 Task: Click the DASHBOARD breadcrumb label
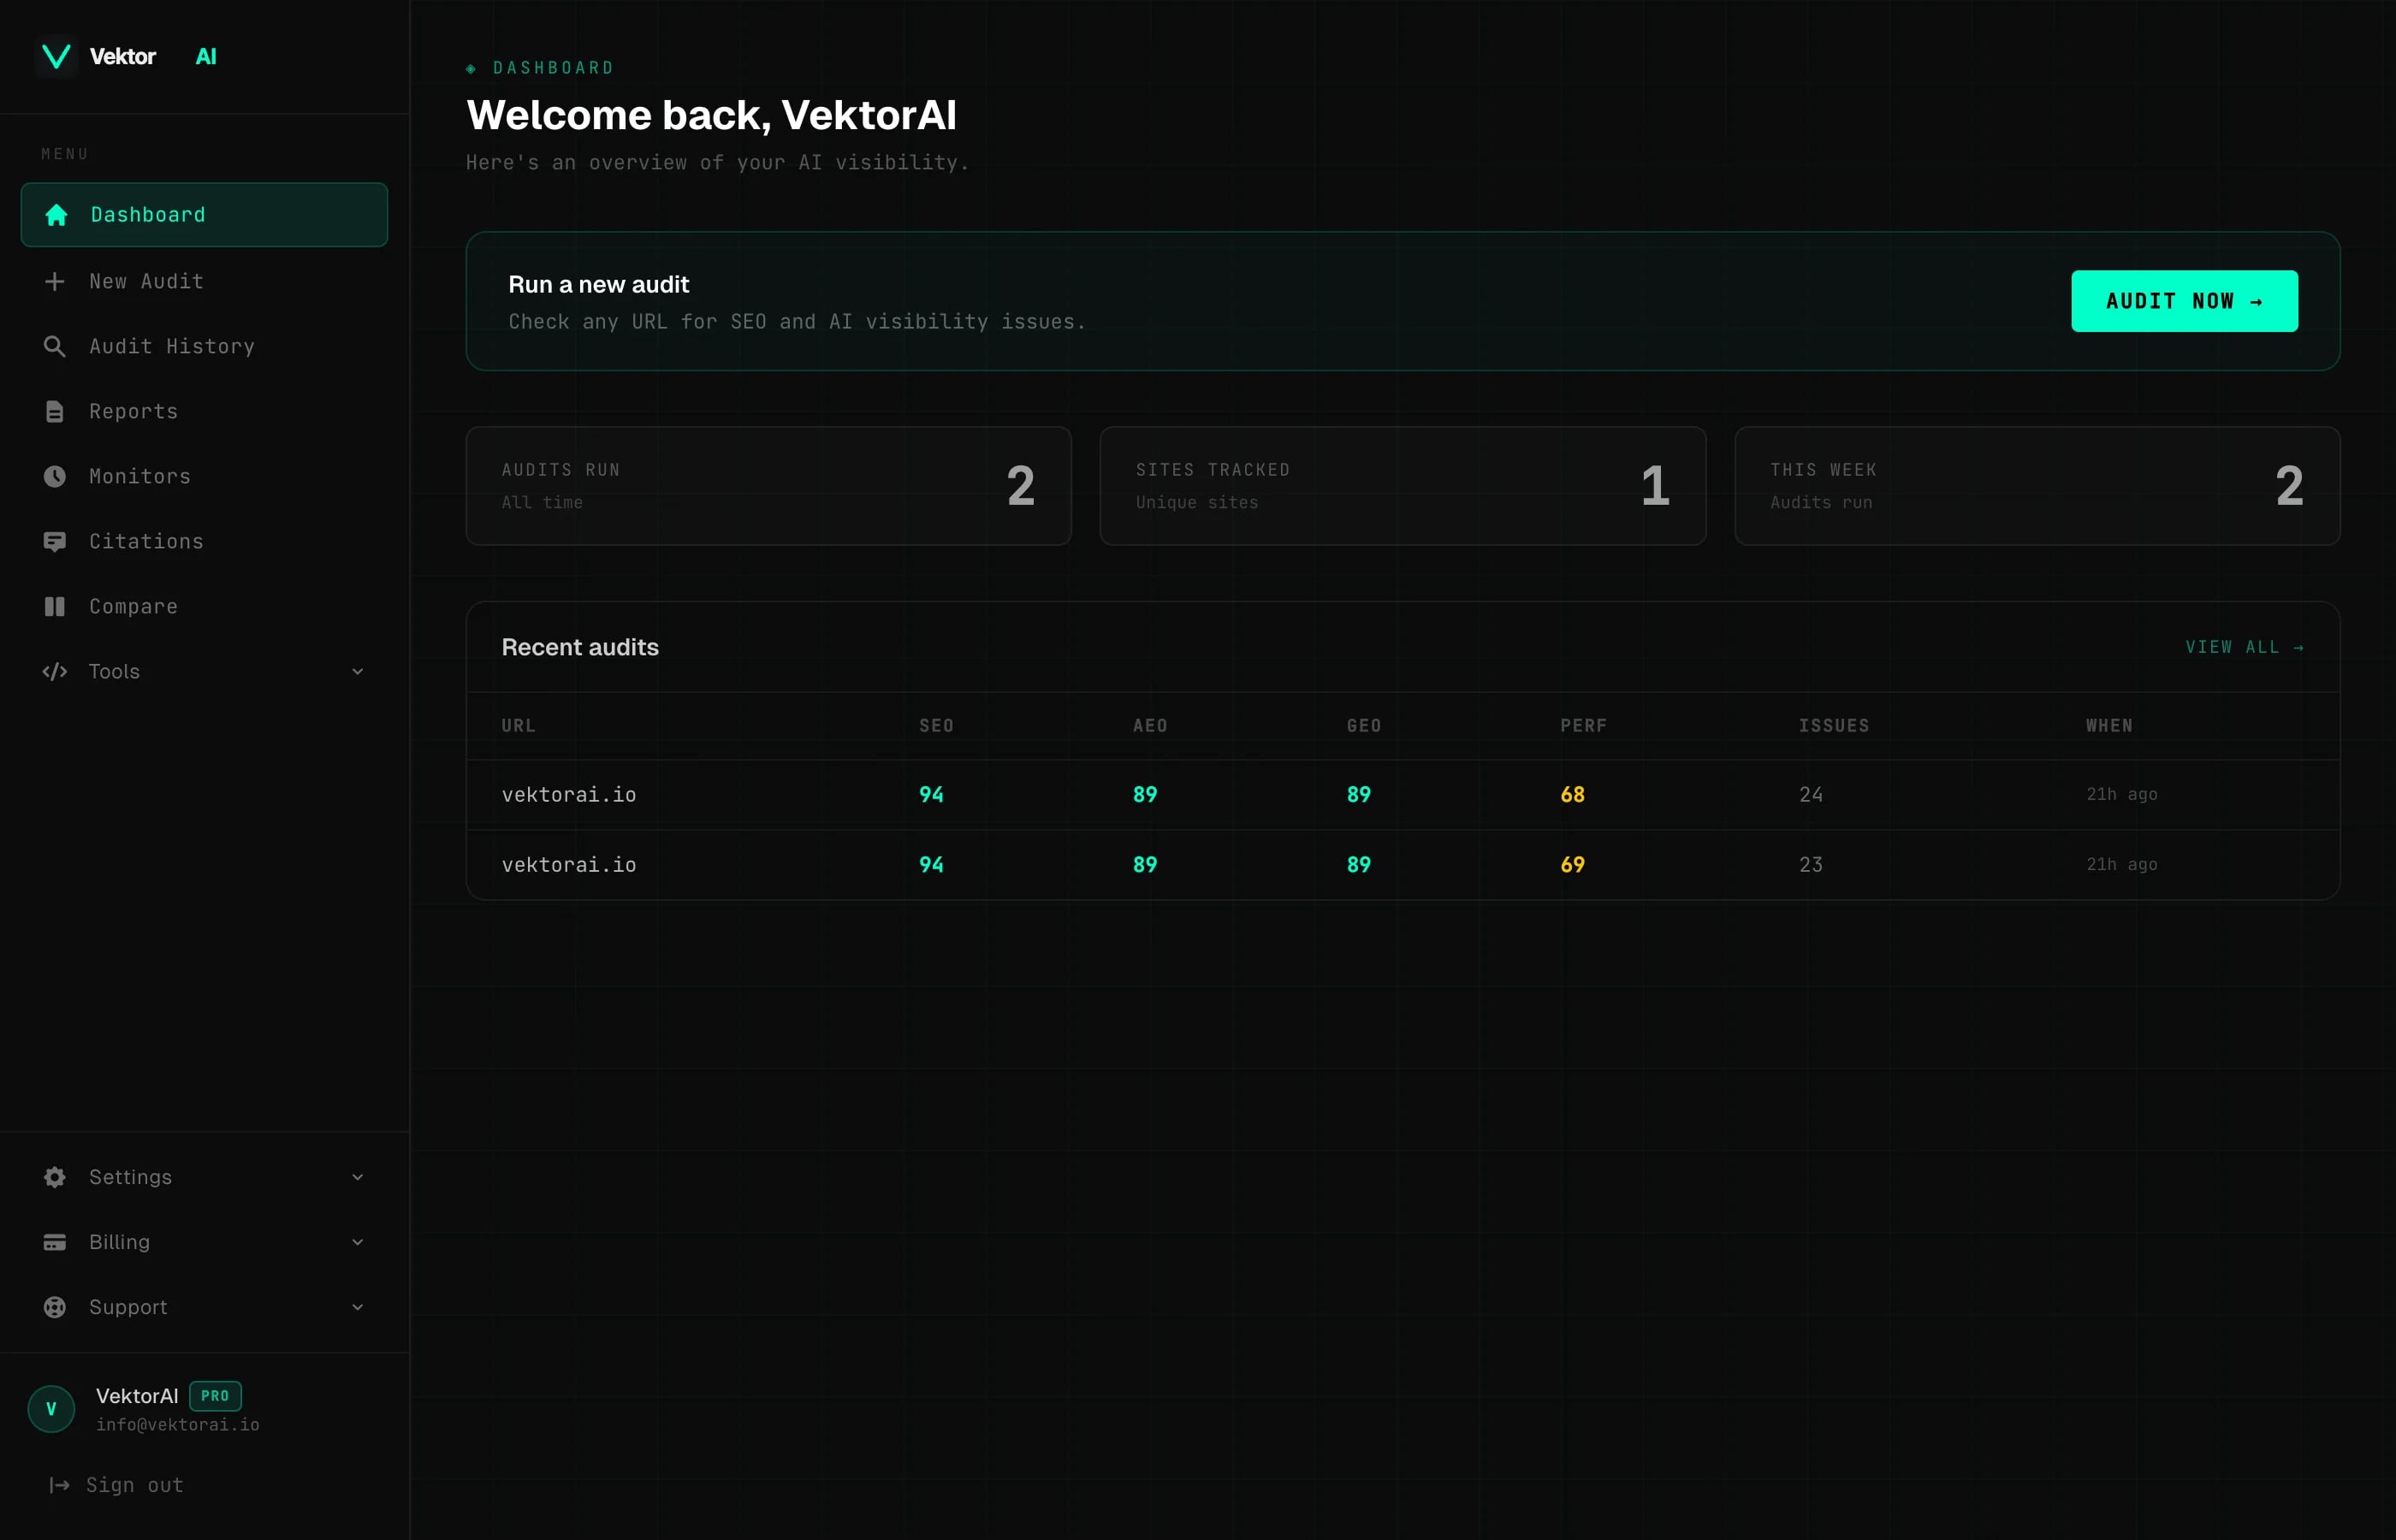(x=553, y=67)
